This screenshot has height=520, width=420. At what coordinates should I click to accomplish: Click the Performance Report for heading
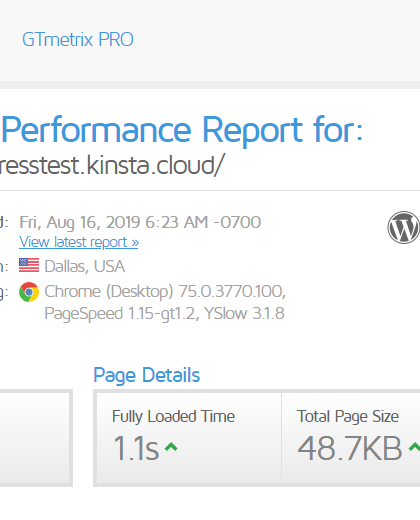click(x=182, y=130)
